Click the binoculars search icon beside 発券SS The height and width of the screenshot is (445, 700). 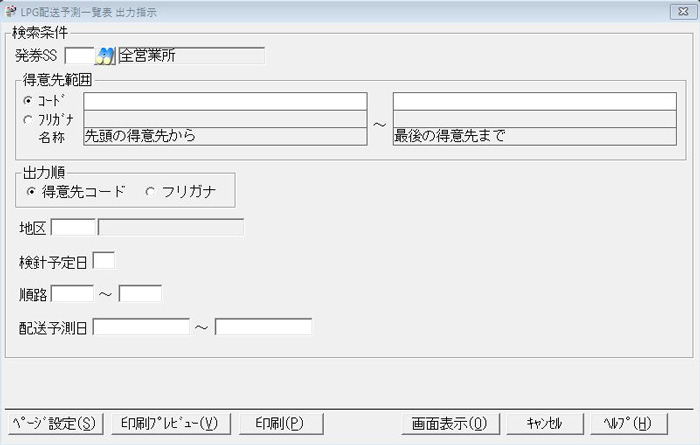coord(106,55)
